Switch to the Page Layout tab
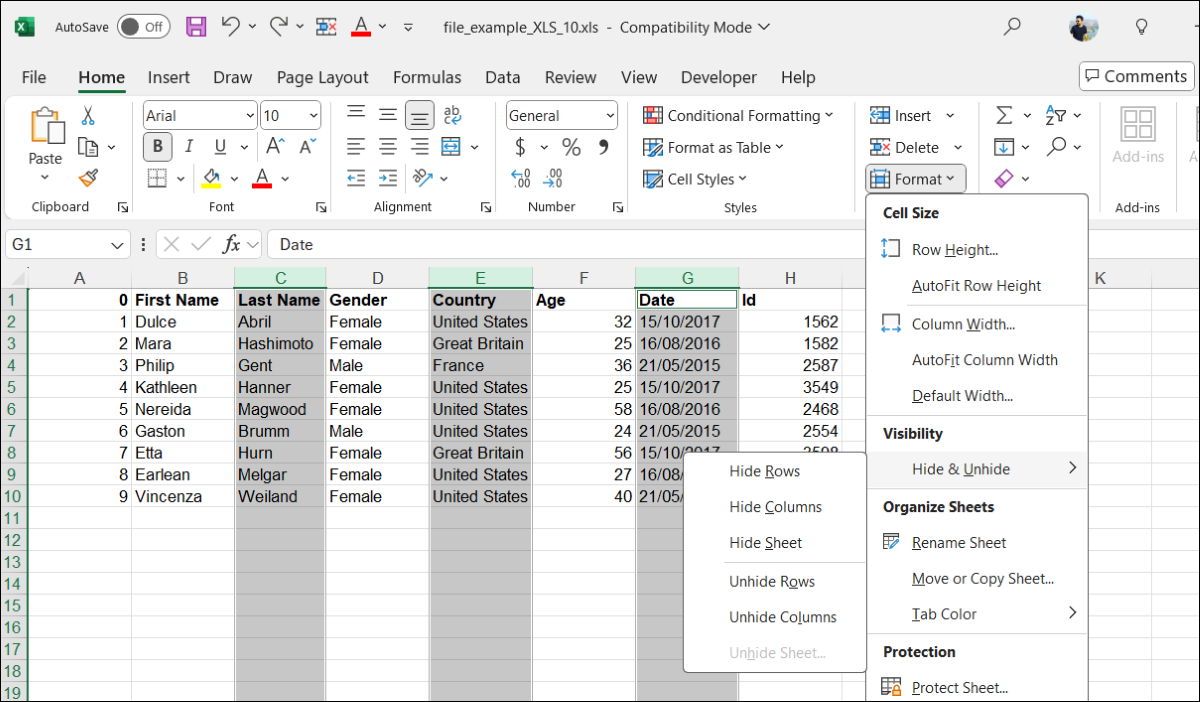1200x702 pixels. tap(323, 77)
